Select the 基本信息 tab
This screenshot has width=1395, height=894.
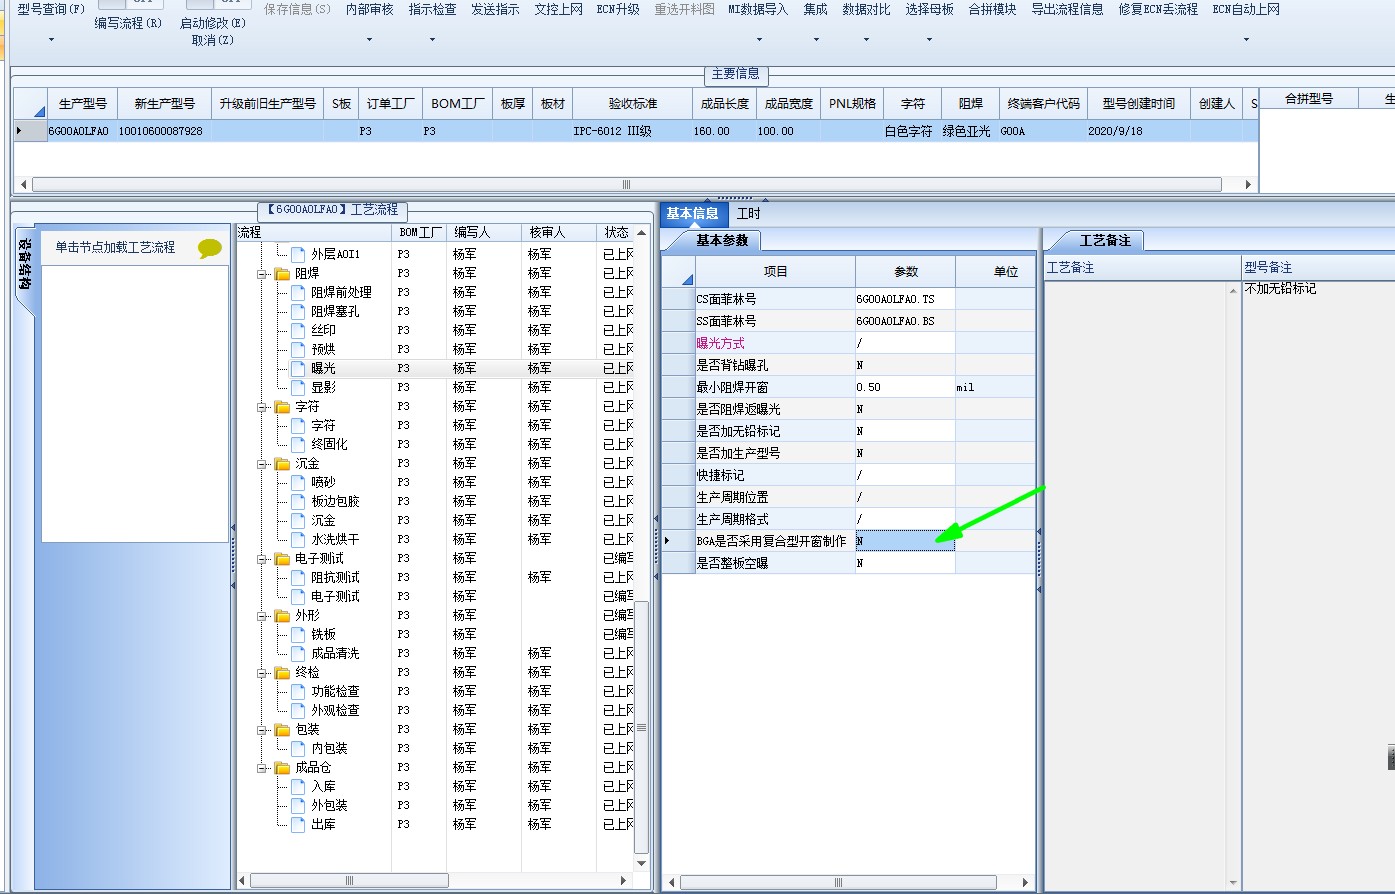coord(693,213)
